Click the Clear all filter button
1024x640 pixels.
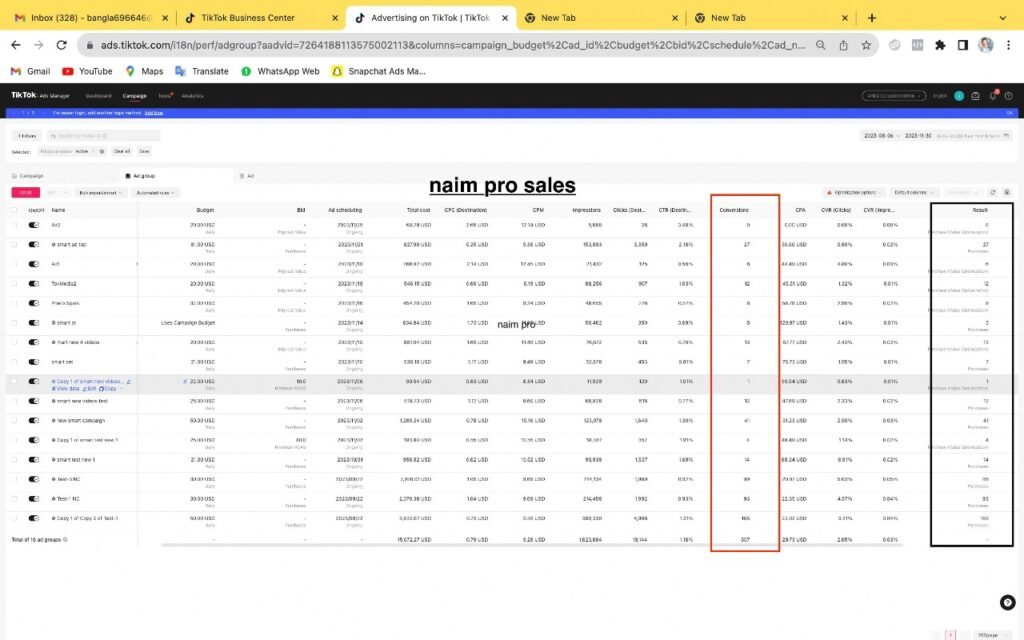tap(121, 151)
